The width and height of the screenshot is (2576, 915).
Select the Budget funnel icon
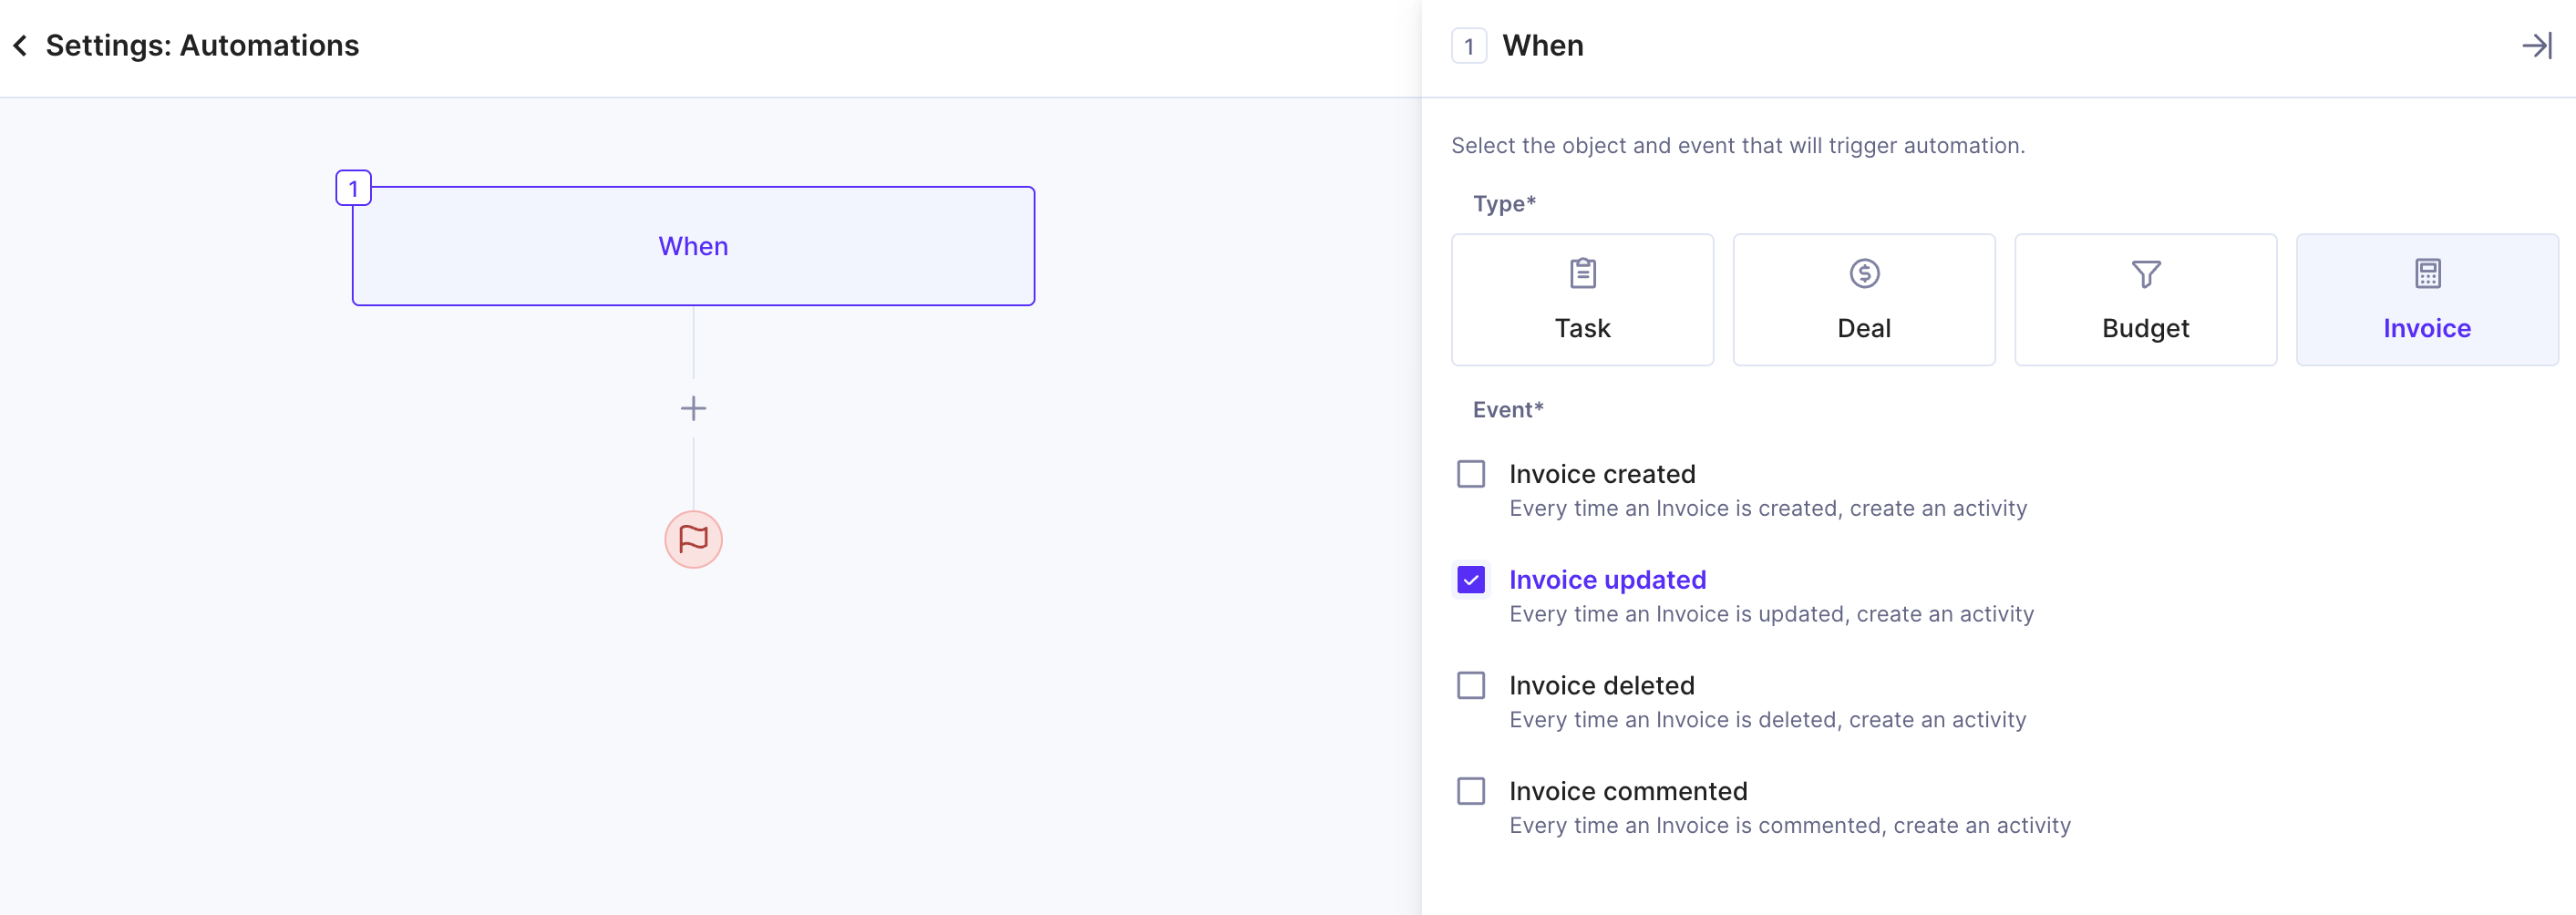2145,273
